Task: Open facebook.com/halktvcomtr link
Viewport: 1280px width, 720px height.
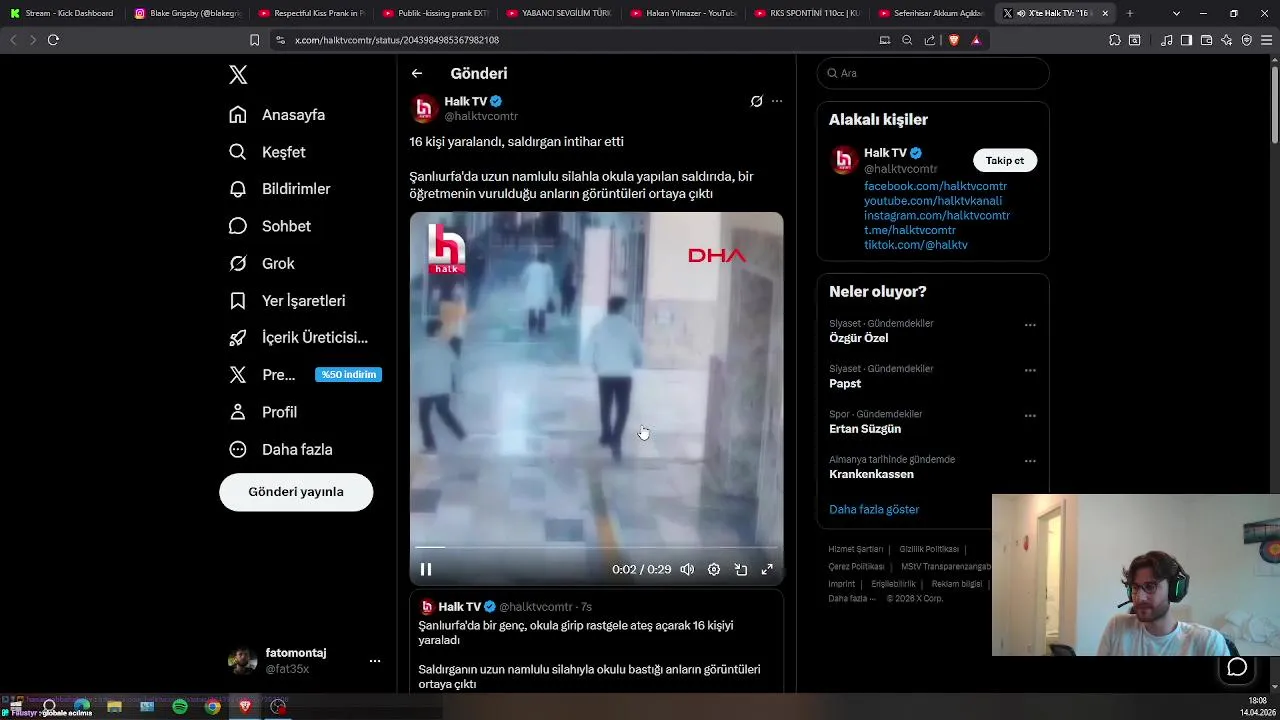Action: 935,186
